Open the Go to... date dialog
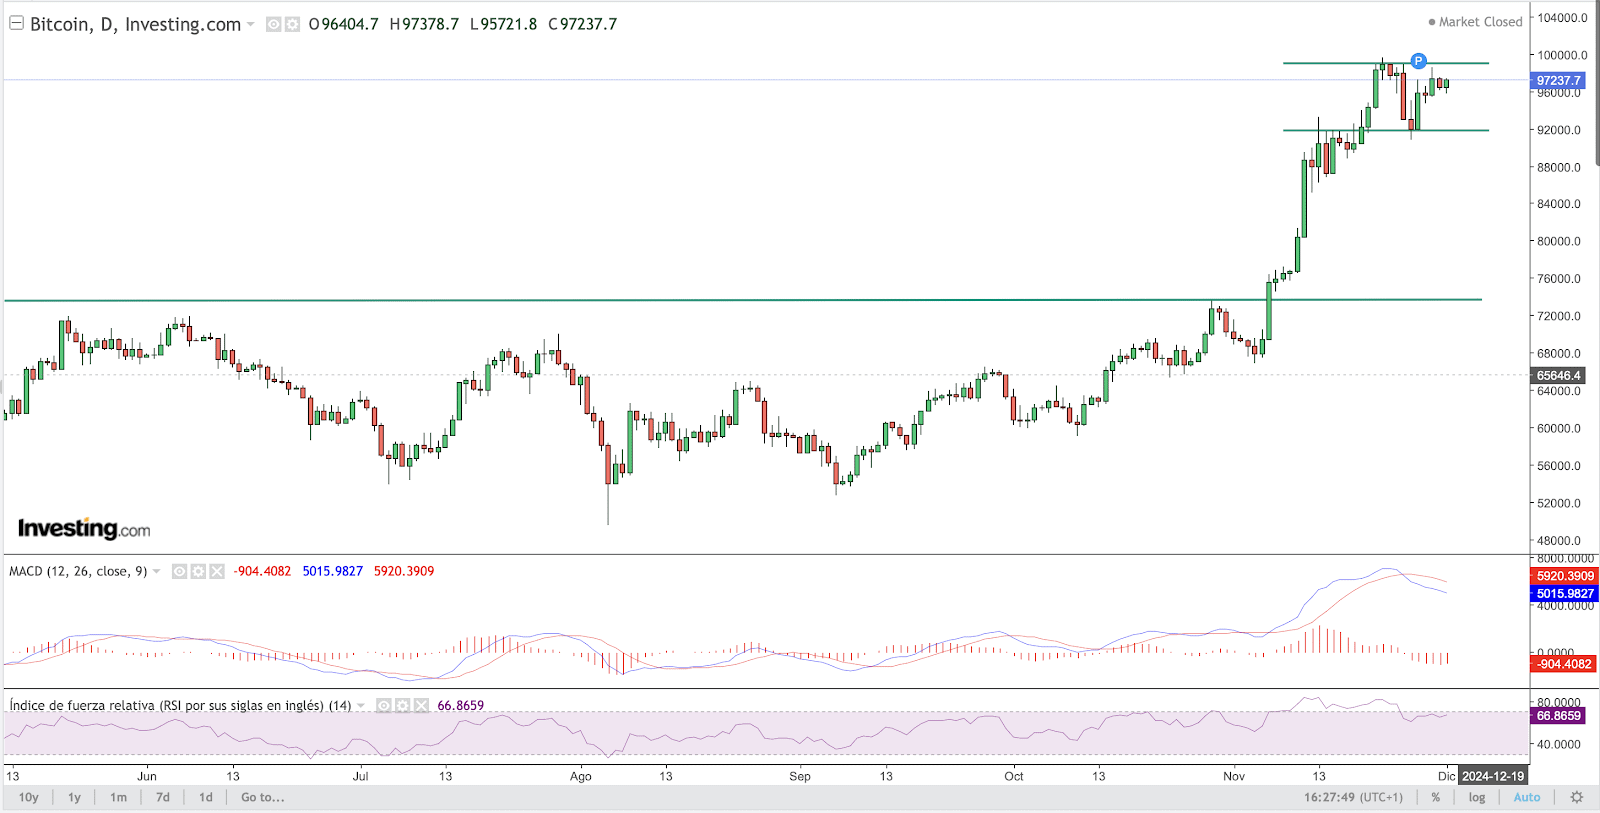1600x813 pixels. (263, 797)
